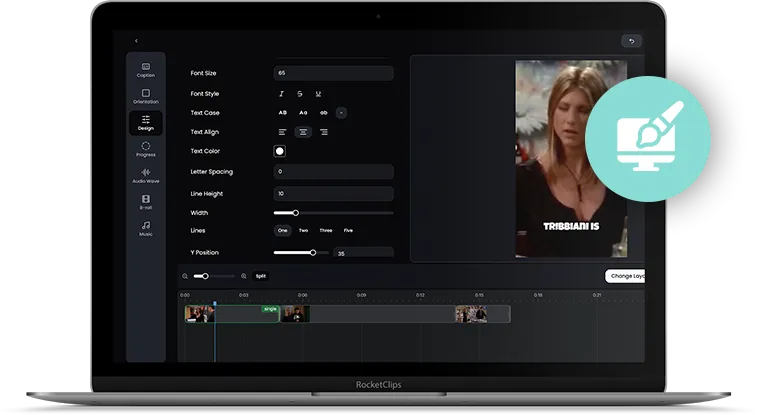Image resolution: width=758 pixels, height=415 pixels.
Task: Click the Font Size input field
Action: tap(334, 73)
